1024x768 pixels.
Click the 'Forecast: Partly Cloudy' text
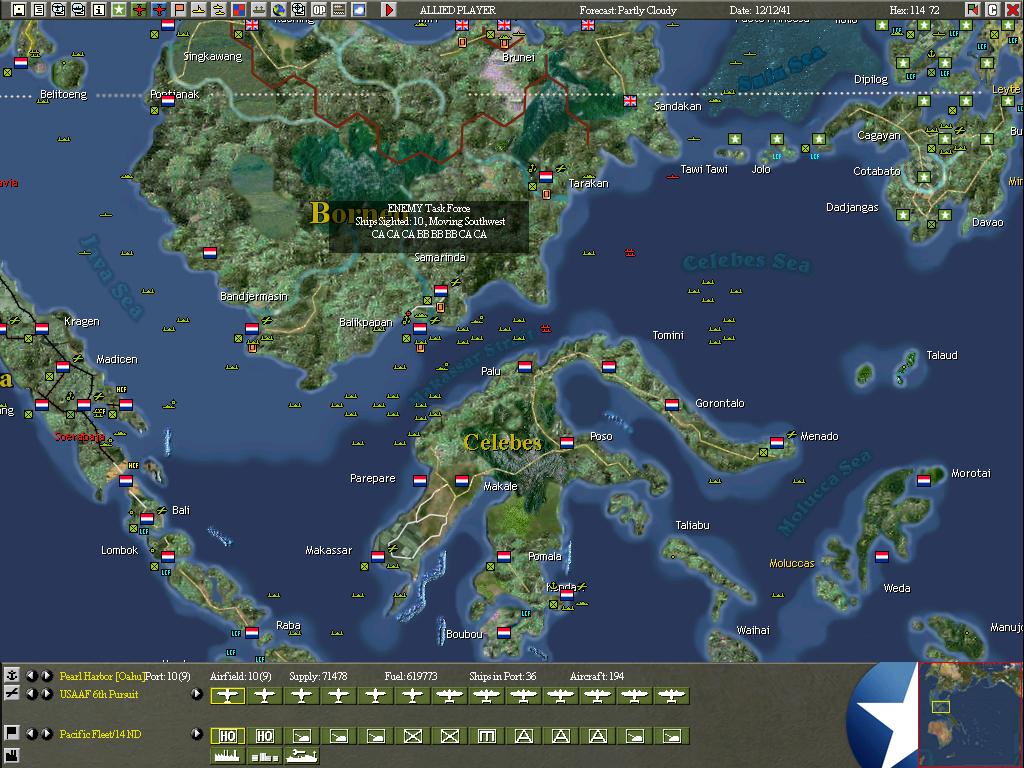coord(628,10)
